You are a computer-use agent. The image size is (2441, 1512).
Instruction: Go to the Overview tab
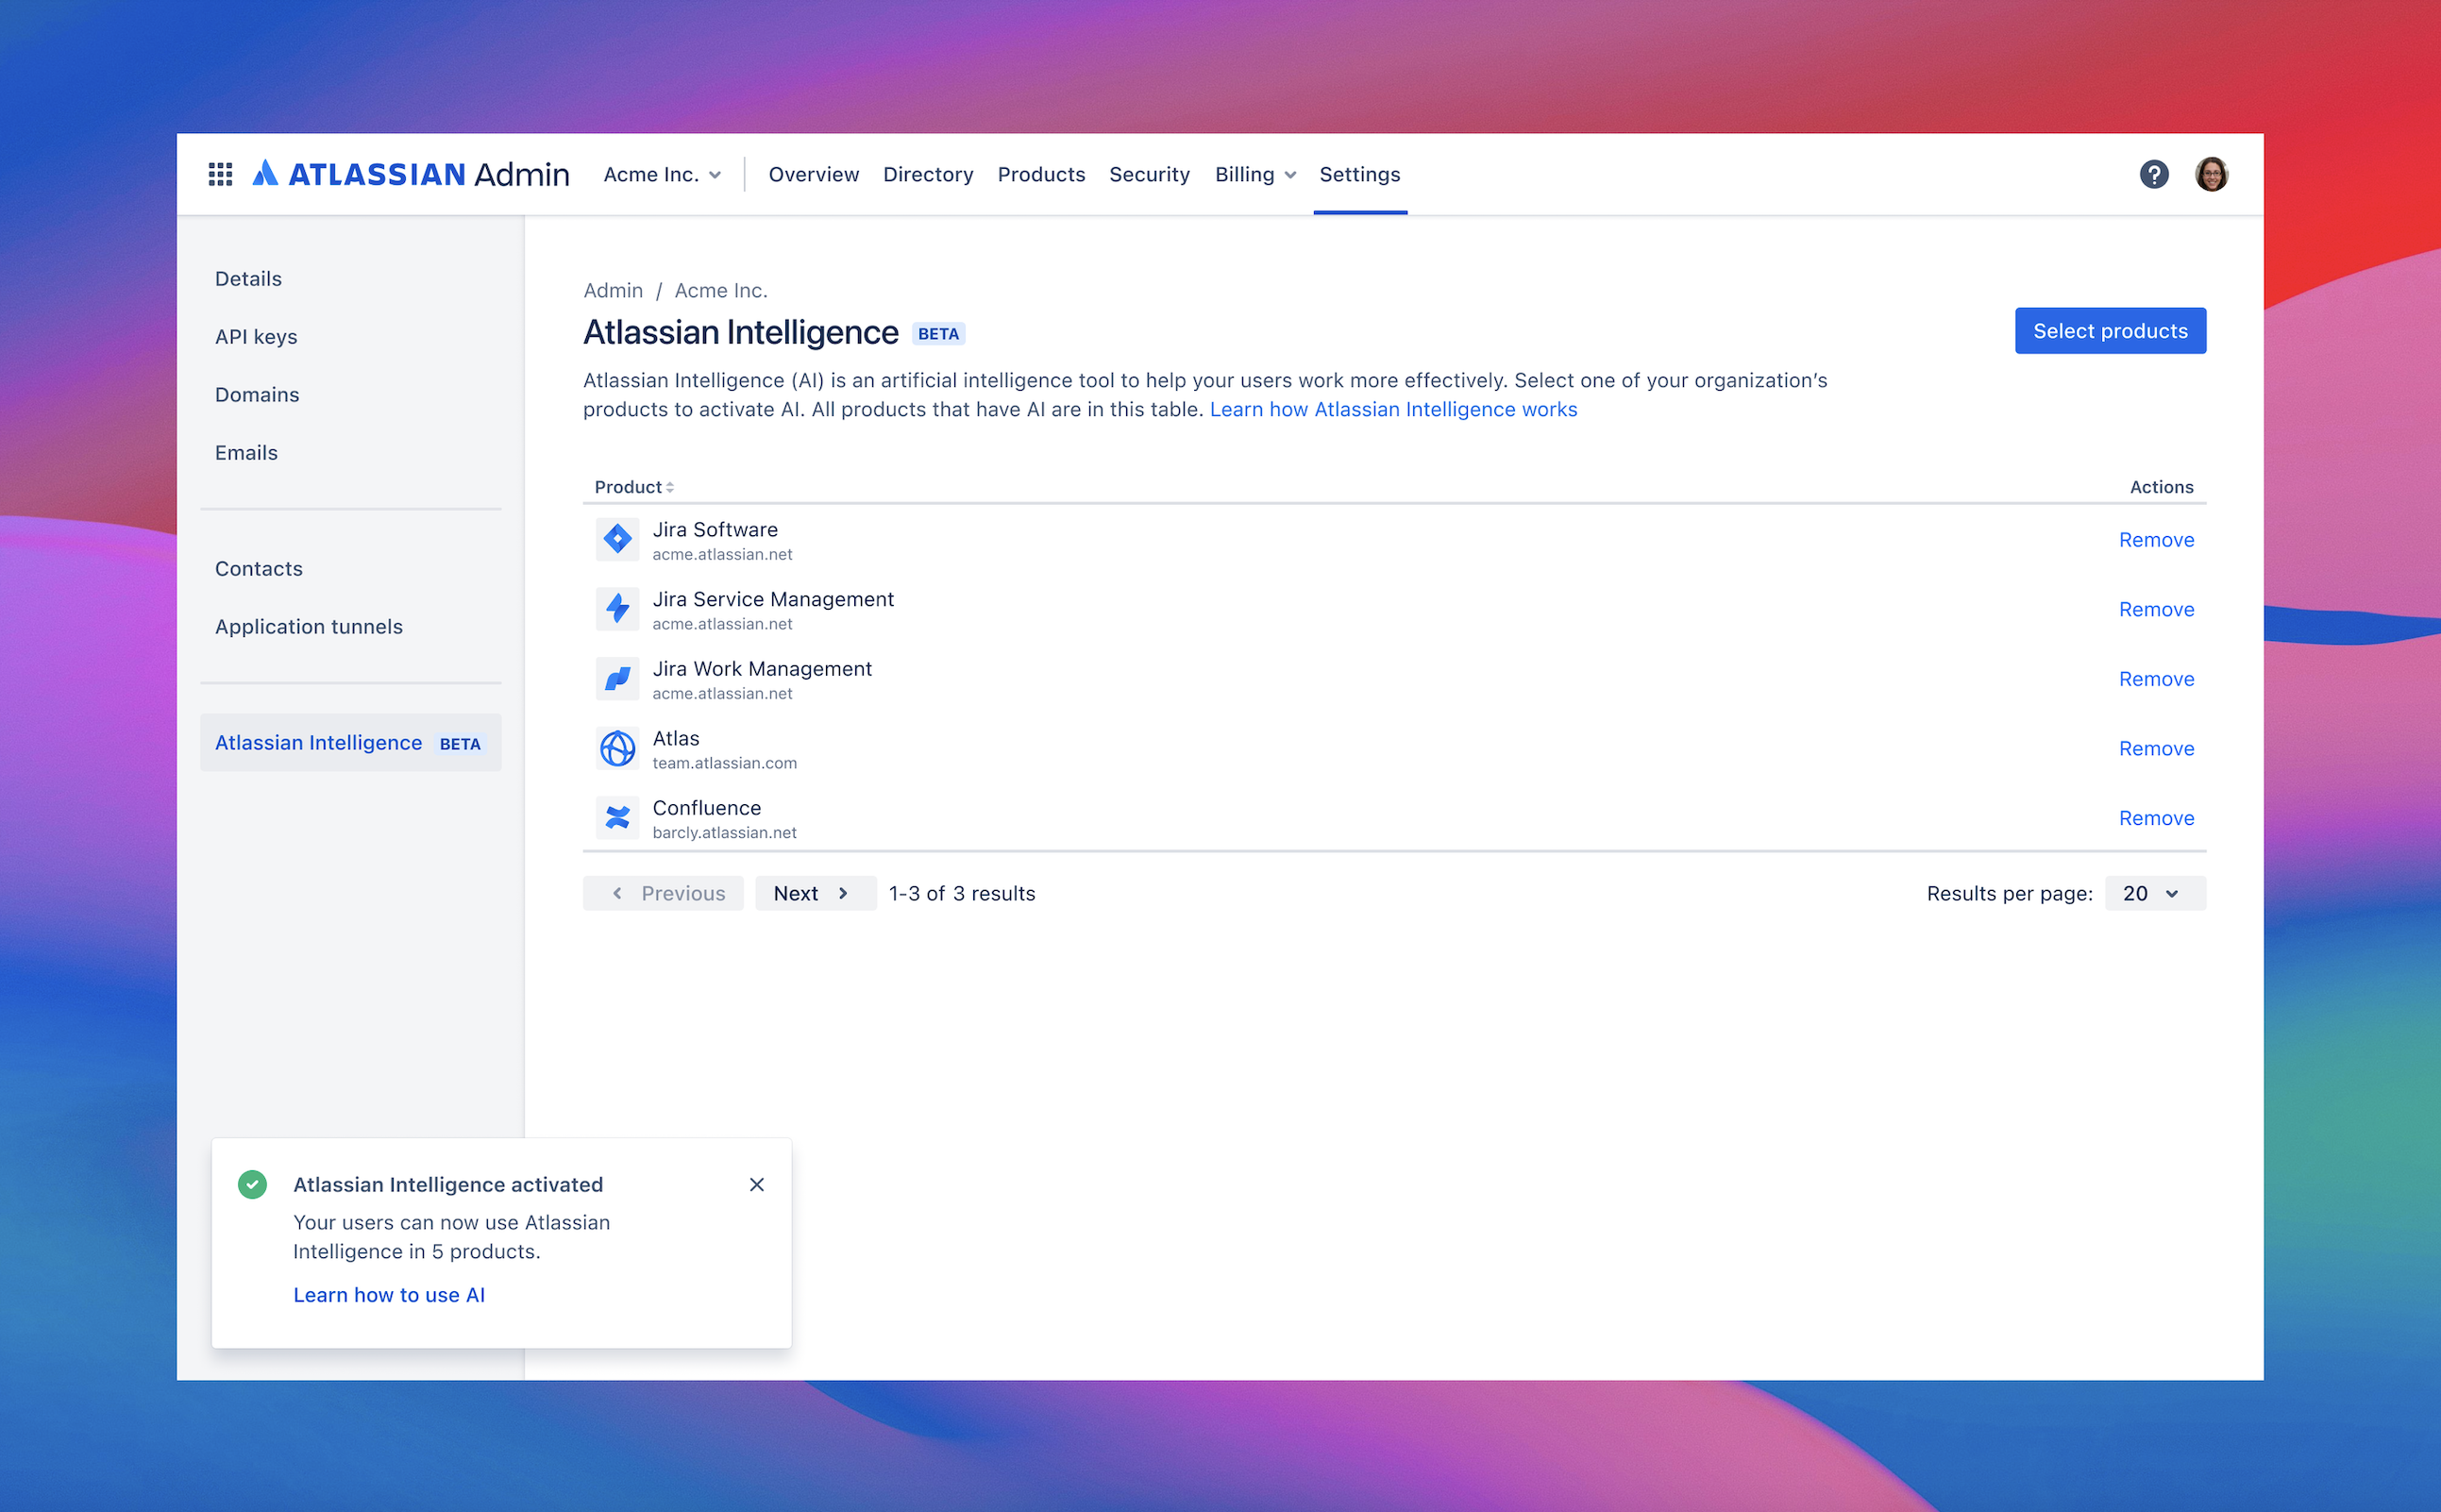(x=813, y=174)
